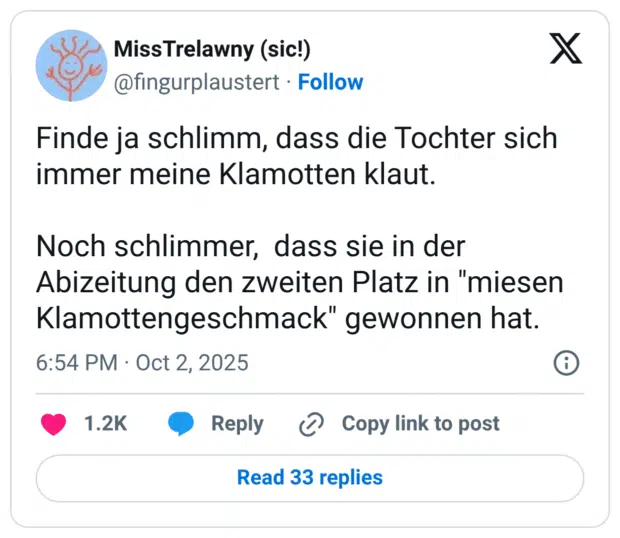The image size is (620, 538).
Task: Click the blue reply speech bubble icon
Action: pyautogui.click(x=181, y=424)
